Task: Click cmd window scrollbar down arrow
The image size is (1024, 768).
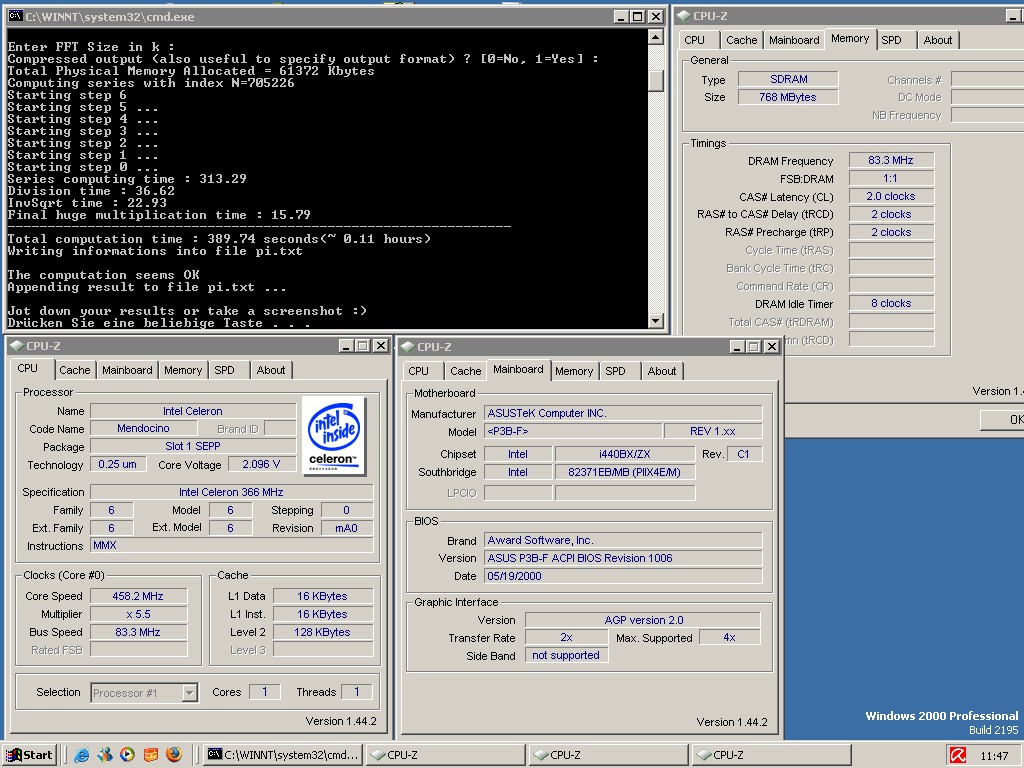Action: pos(656,321)
